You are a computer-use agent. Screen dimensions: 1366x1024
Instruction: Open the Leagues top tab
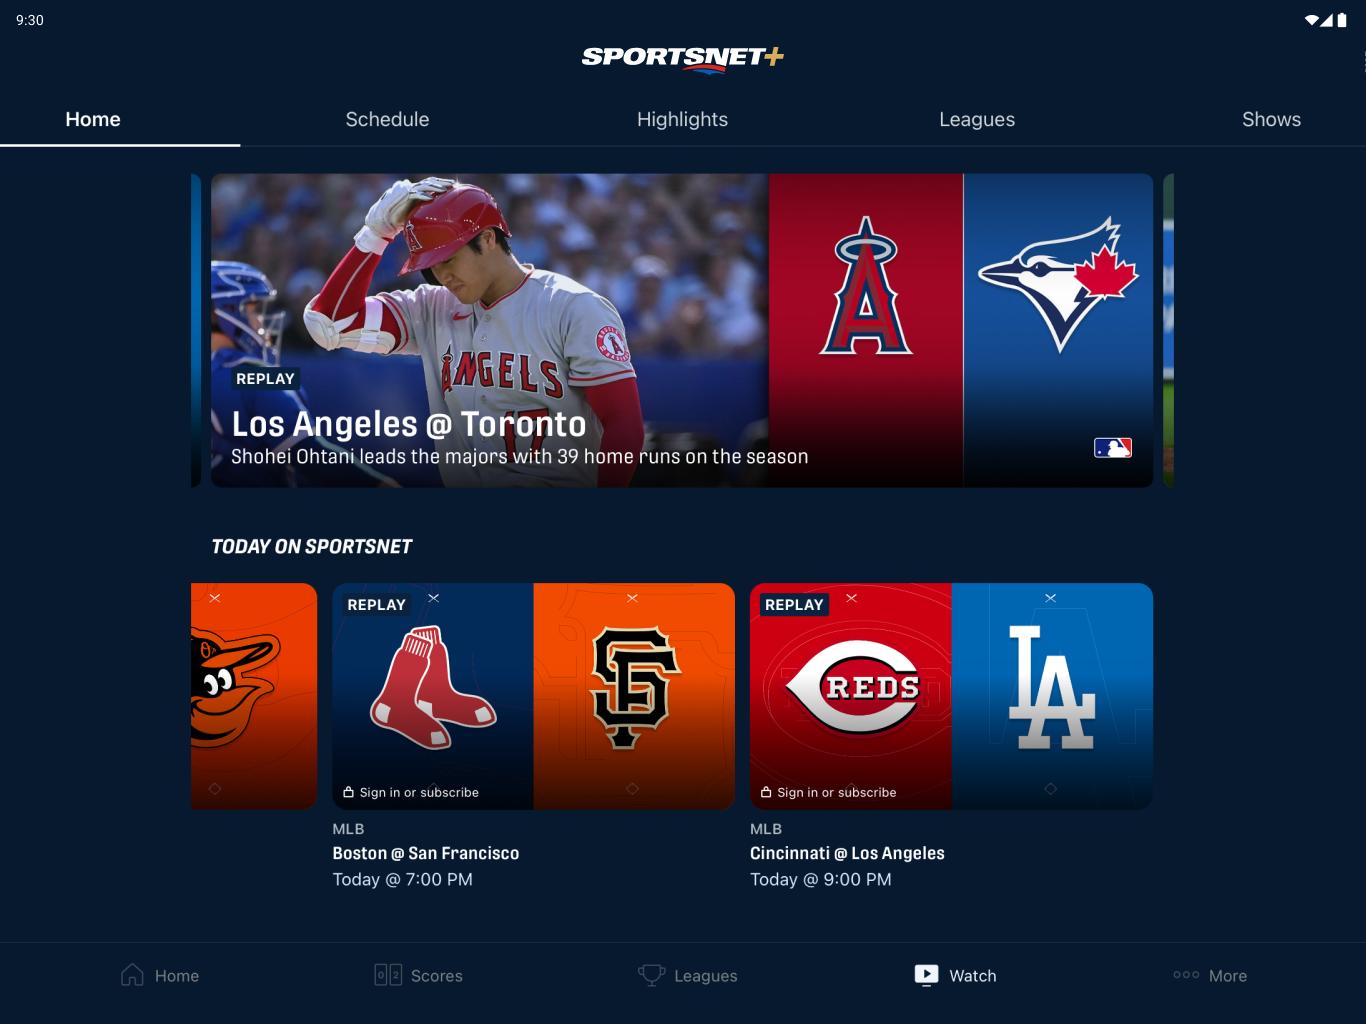[x=977, y=119]
